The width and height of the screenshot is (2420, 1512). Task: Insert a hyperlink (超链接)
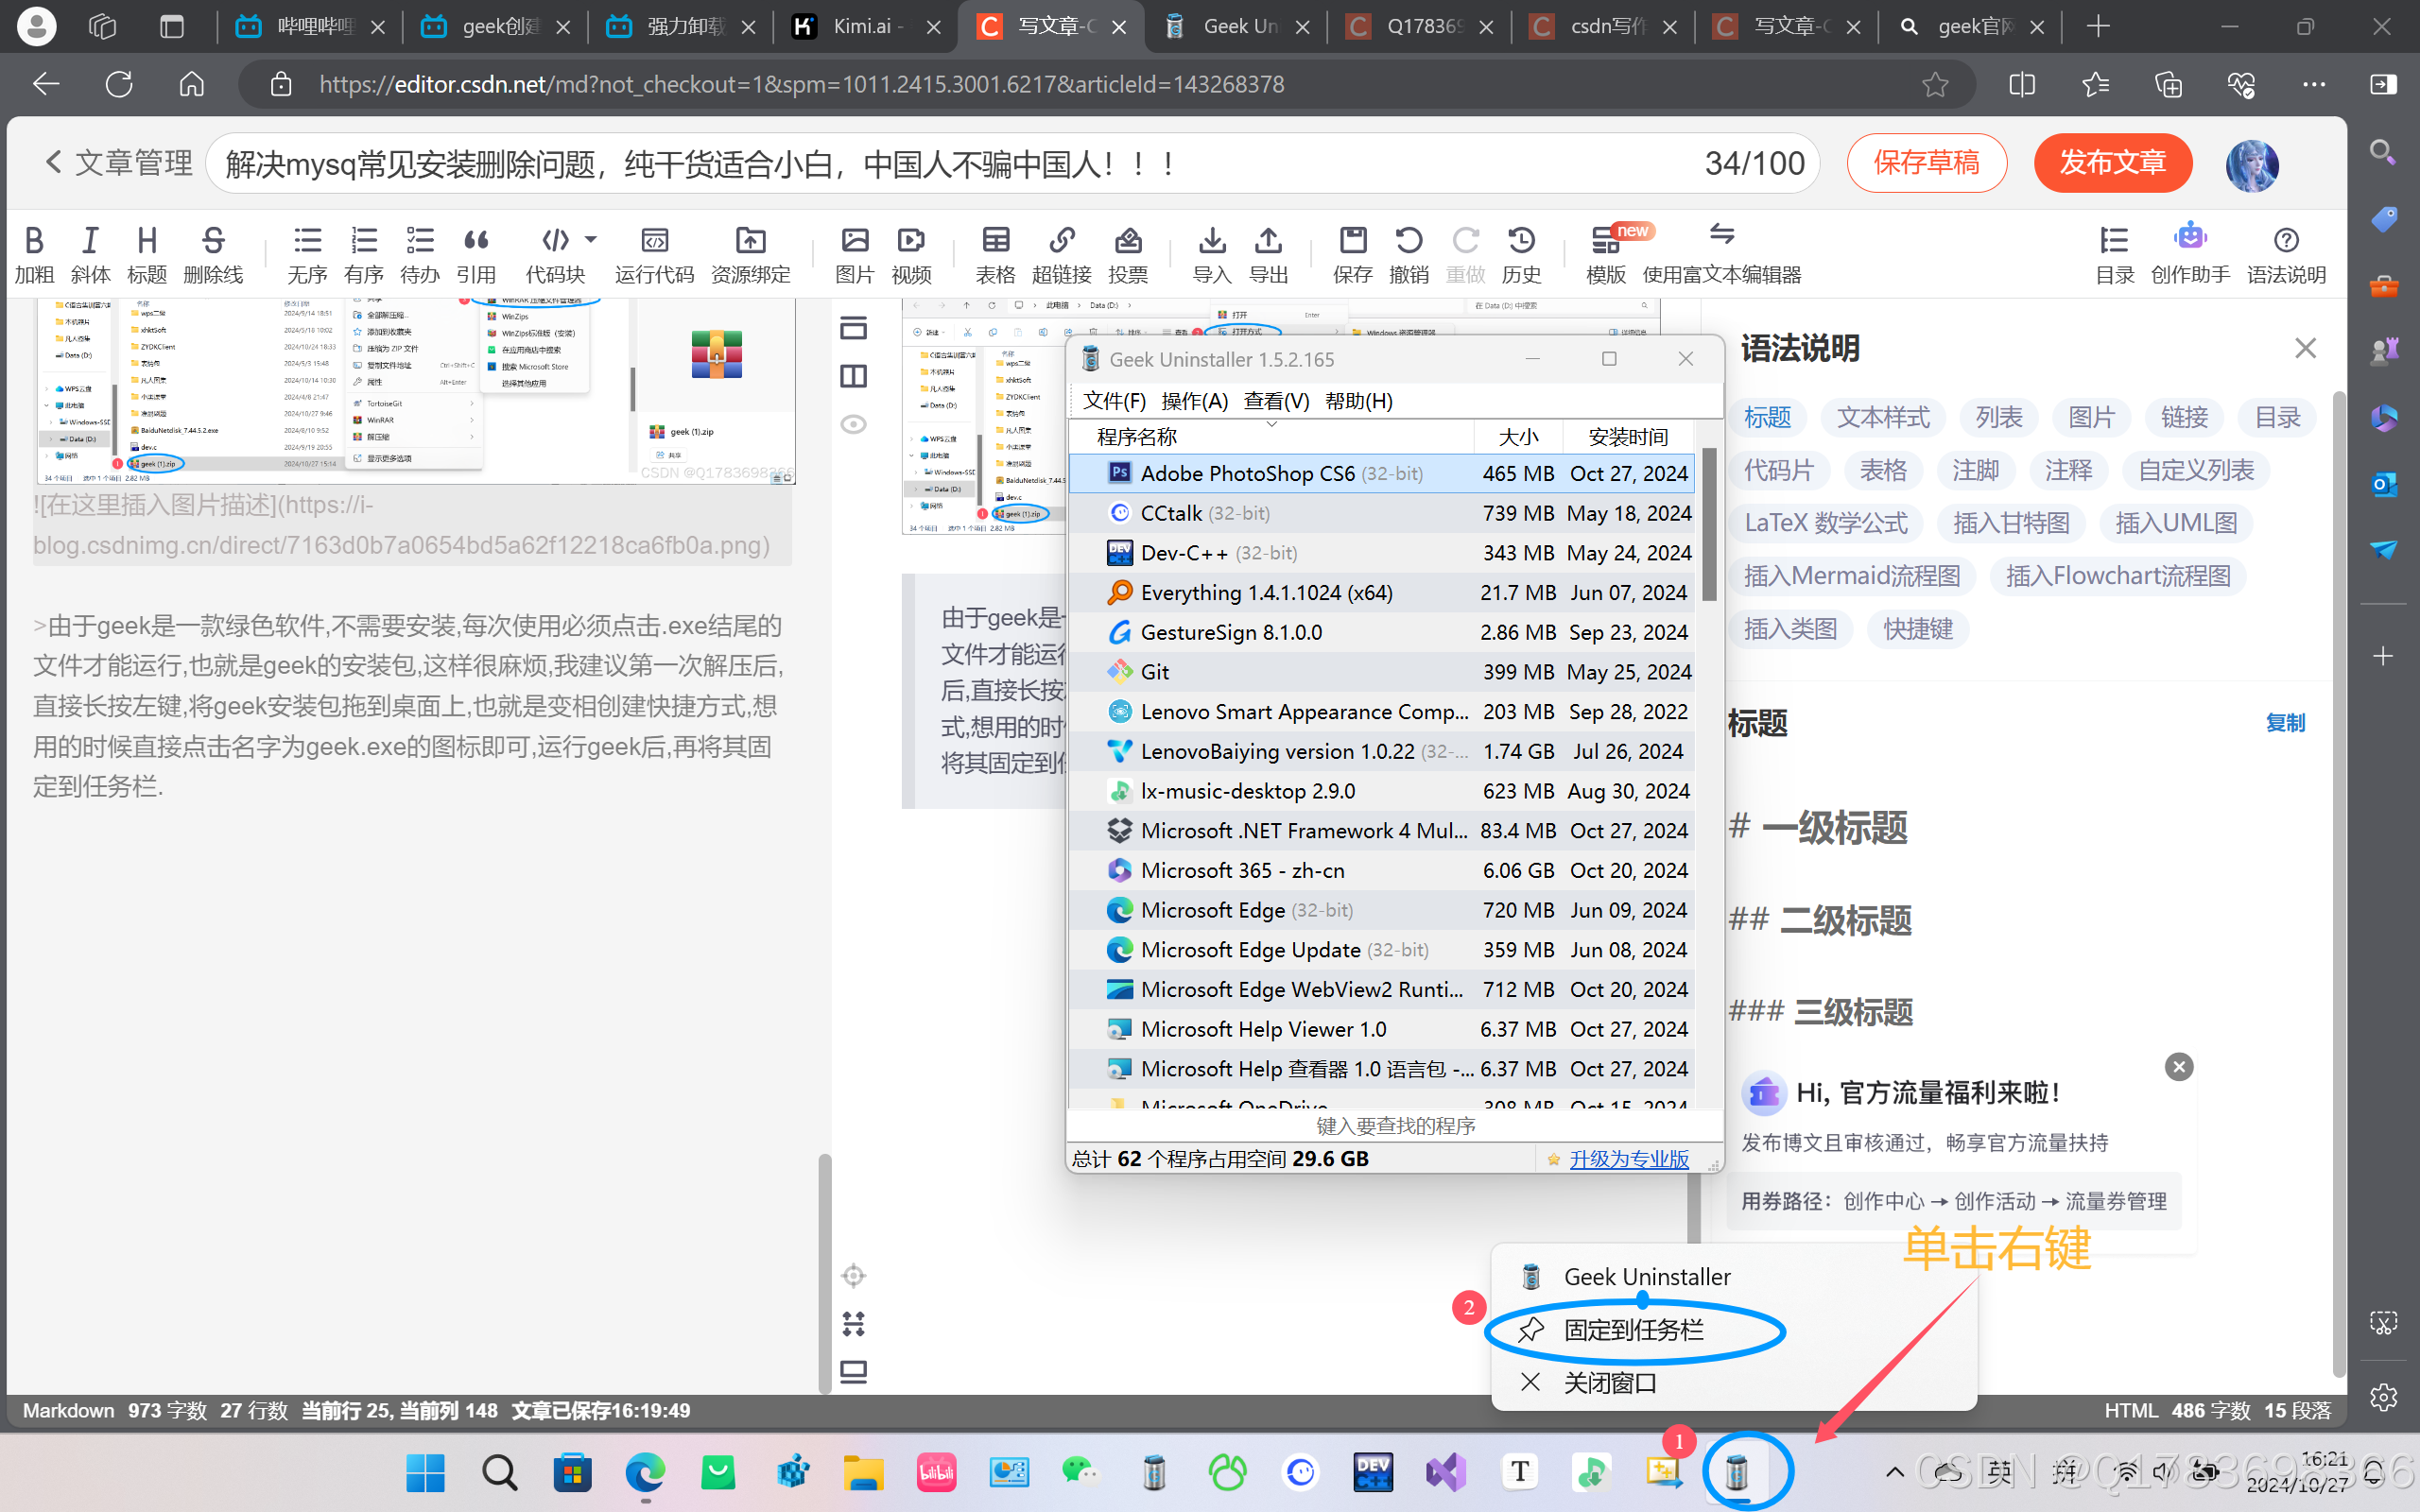tap(1061, 253)
